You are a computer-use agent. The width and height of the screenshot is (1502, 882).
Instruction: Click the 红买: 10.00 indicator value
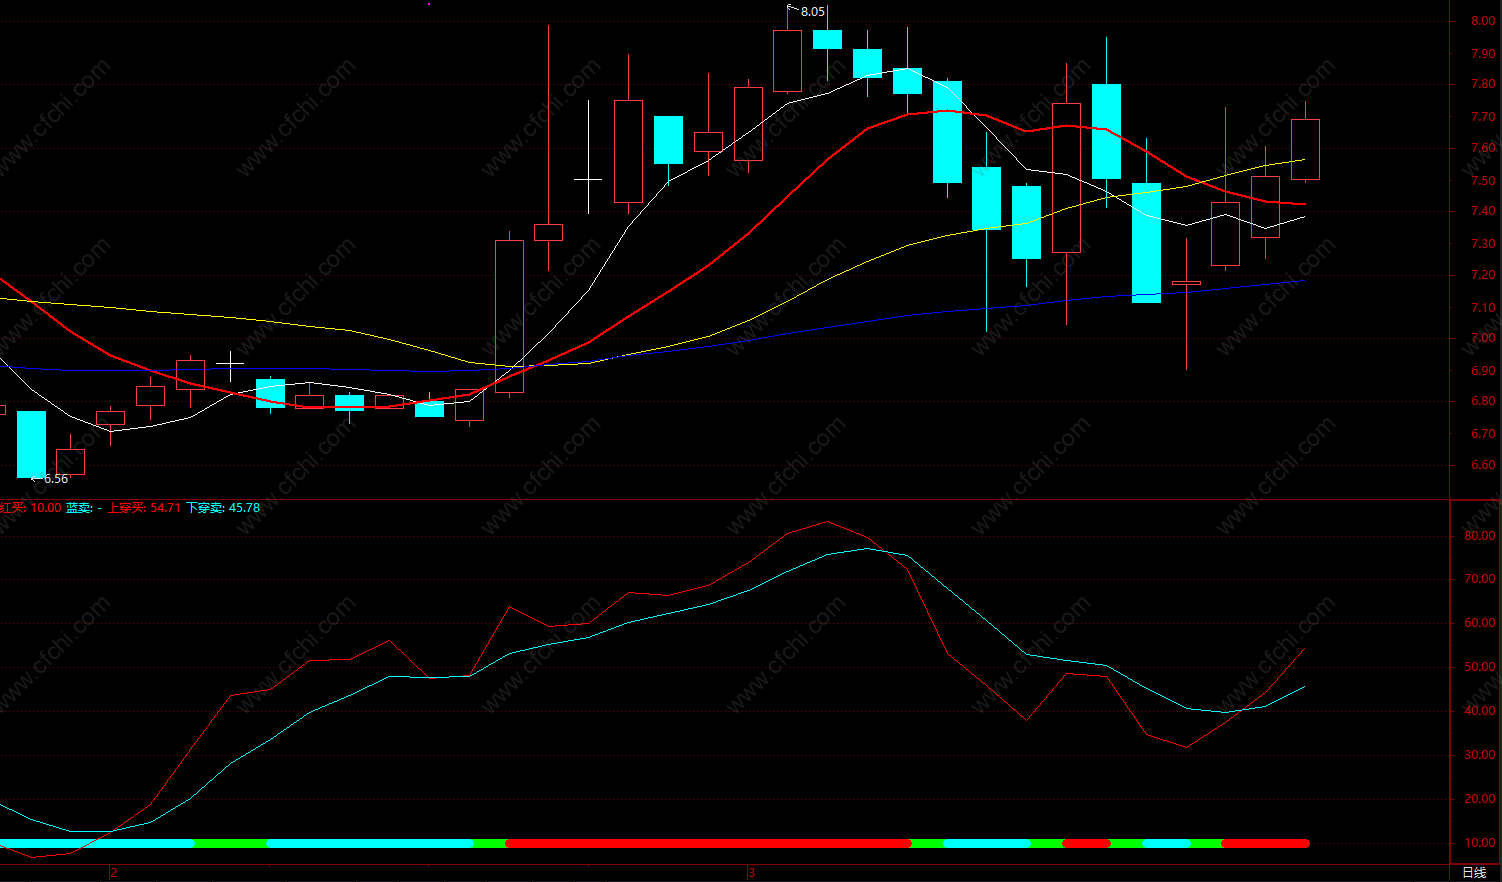tap(30, 508)
